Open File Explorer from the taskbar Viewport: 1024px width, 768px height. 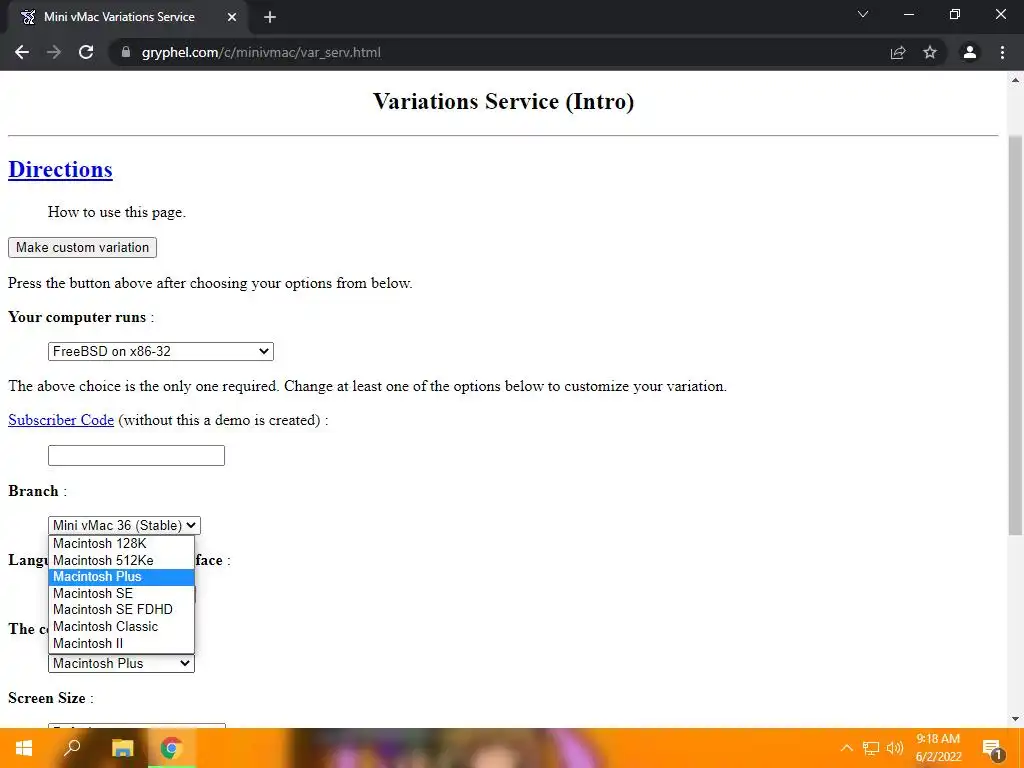click(122, 748)
